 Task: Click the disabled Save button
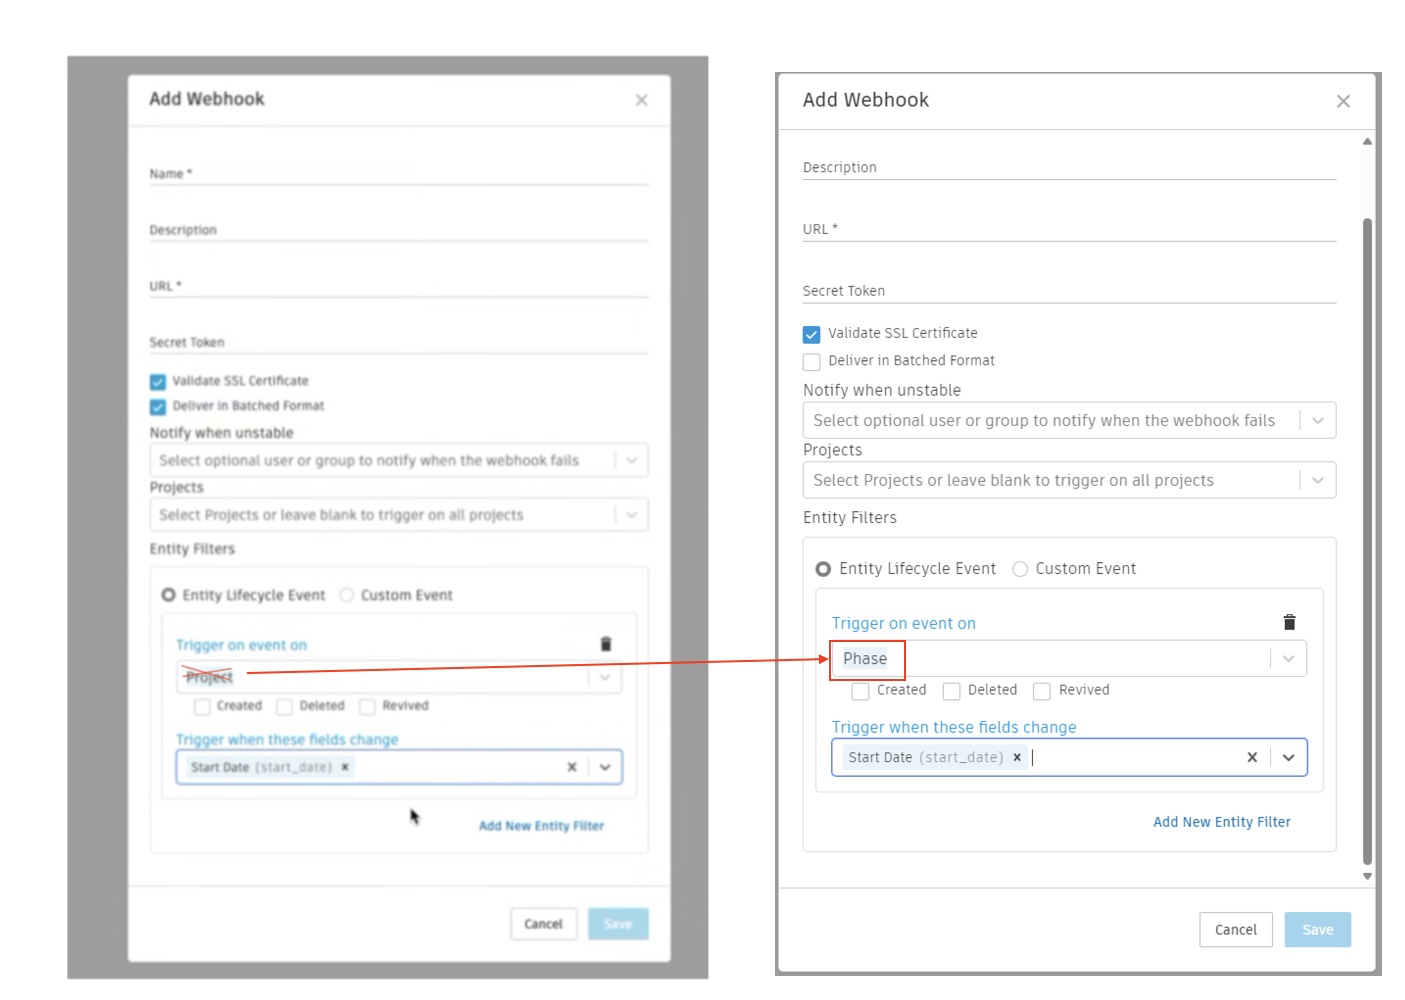1317,929
